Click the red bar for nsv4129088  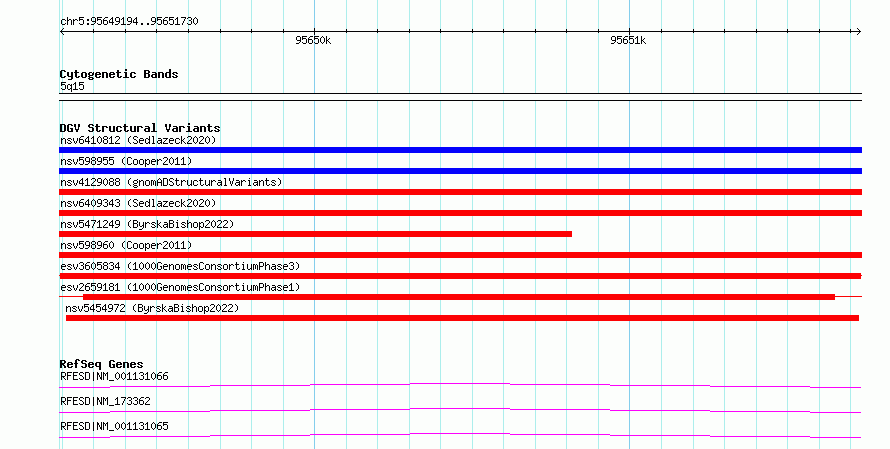(x=460, y=192)
